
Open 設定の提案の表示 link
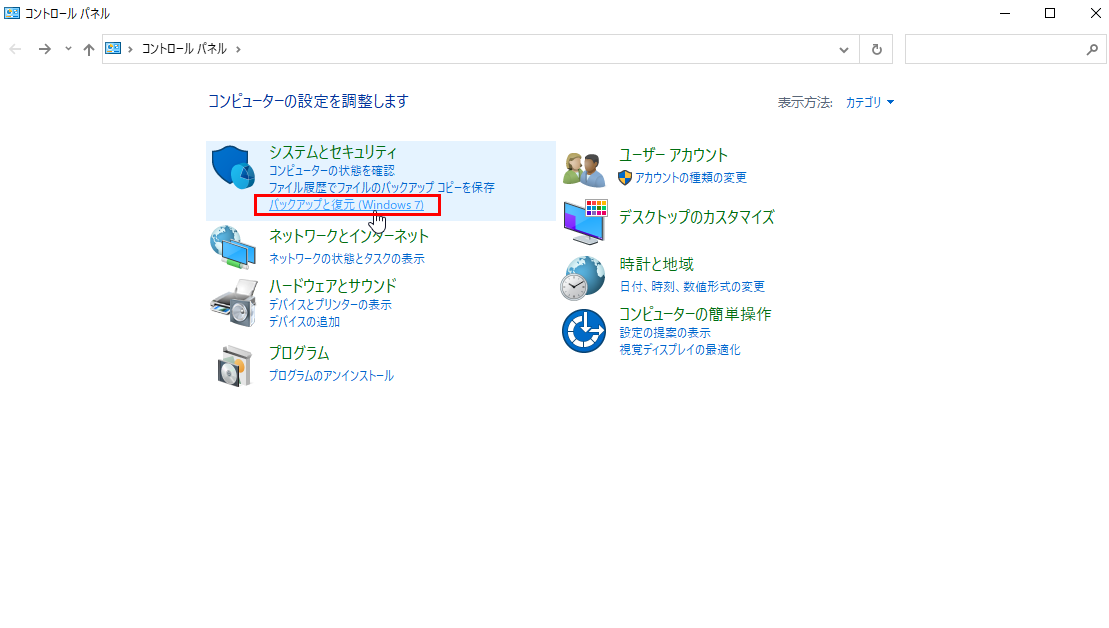[665, 332]
